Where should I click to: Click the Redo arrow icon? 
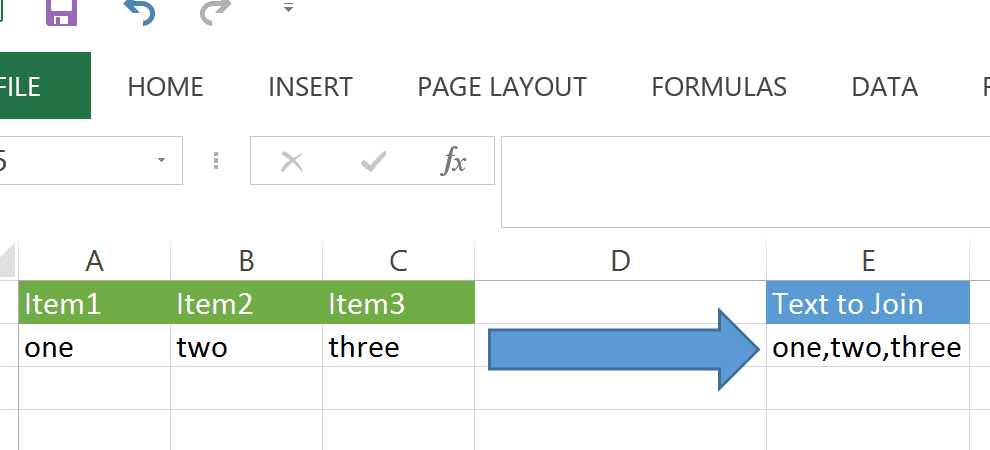click(x=215, y=12)
